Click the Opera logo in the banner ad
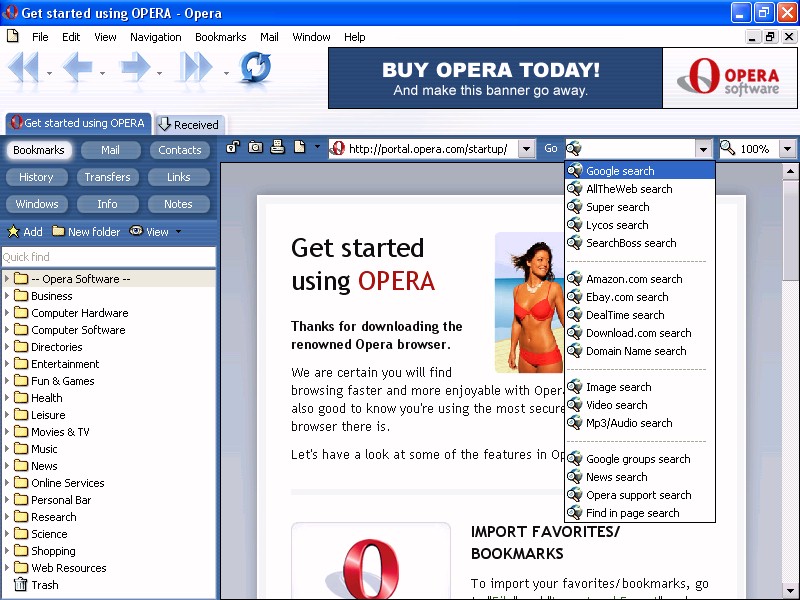 730,78
